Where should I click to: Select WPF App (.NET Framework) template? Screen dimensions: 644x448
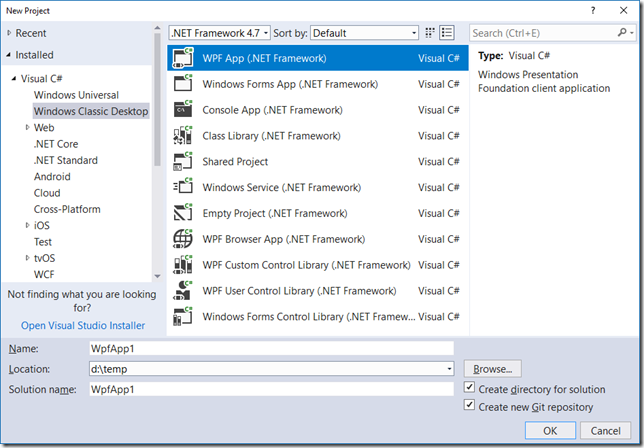point(317,58)
